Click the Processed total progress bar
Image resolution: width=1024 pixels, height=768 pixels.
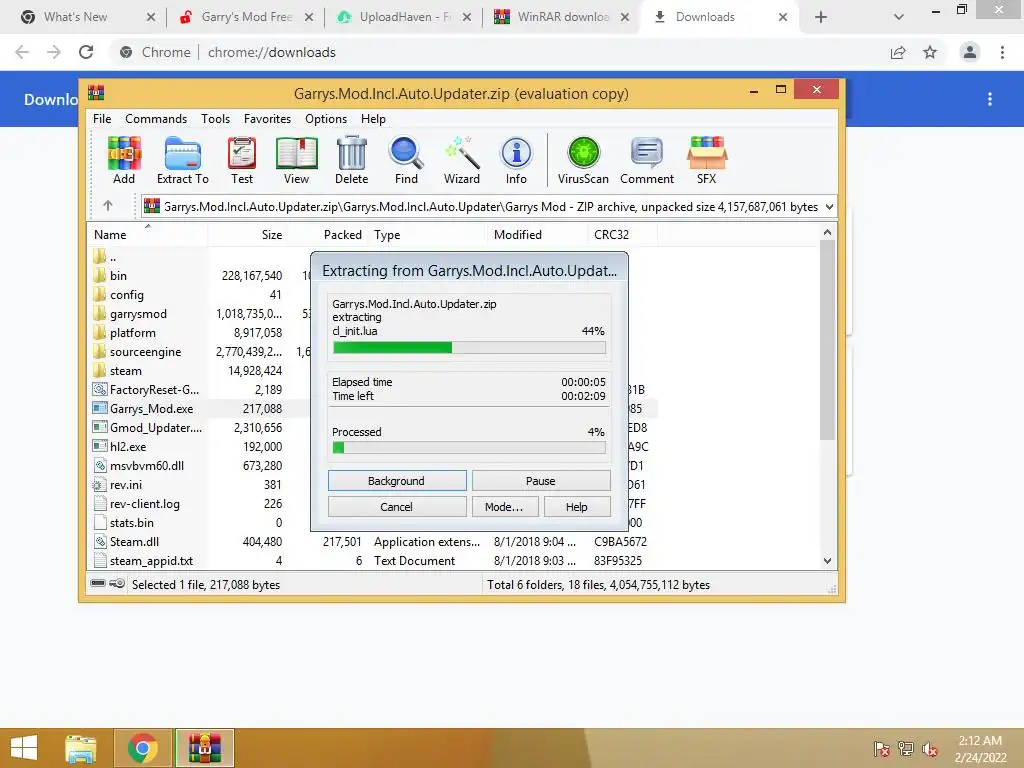pos(469,447)
